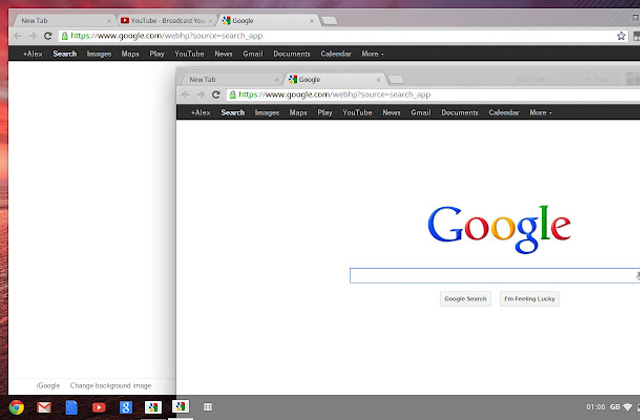Bookmark page with the star icon
640x420 pixels.
(621, 36)
